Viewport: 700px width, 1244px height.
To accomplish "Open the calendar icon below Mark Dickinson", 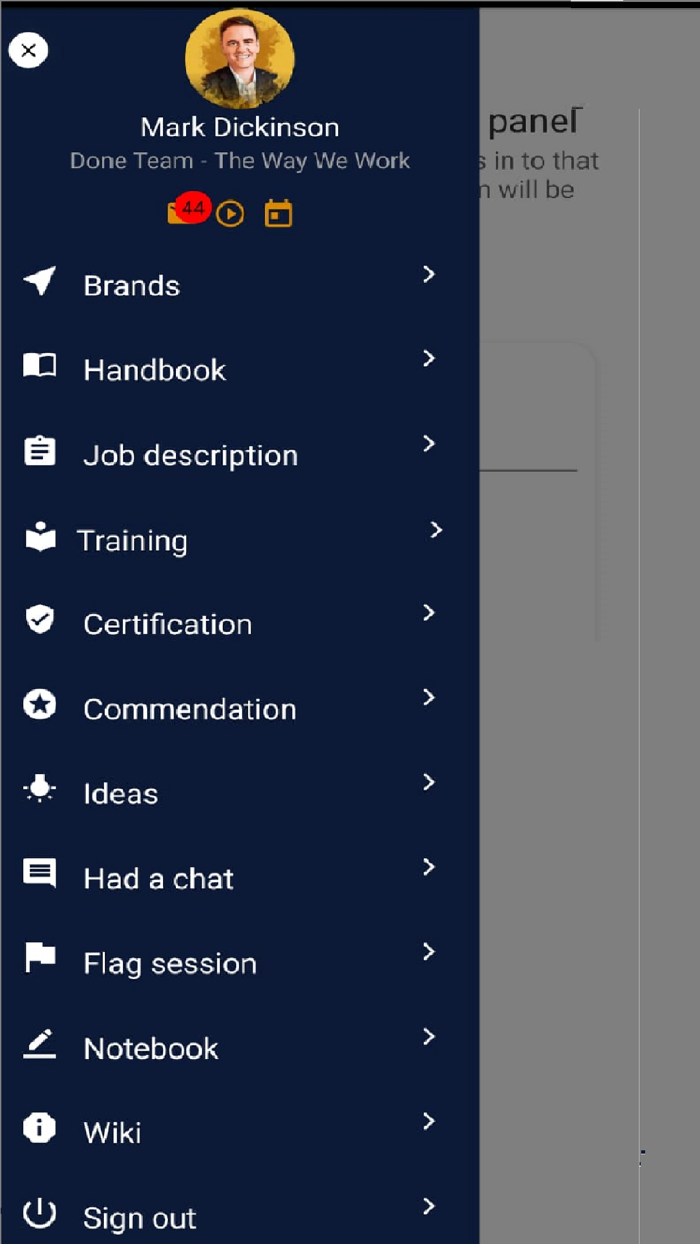I will 278,213.
